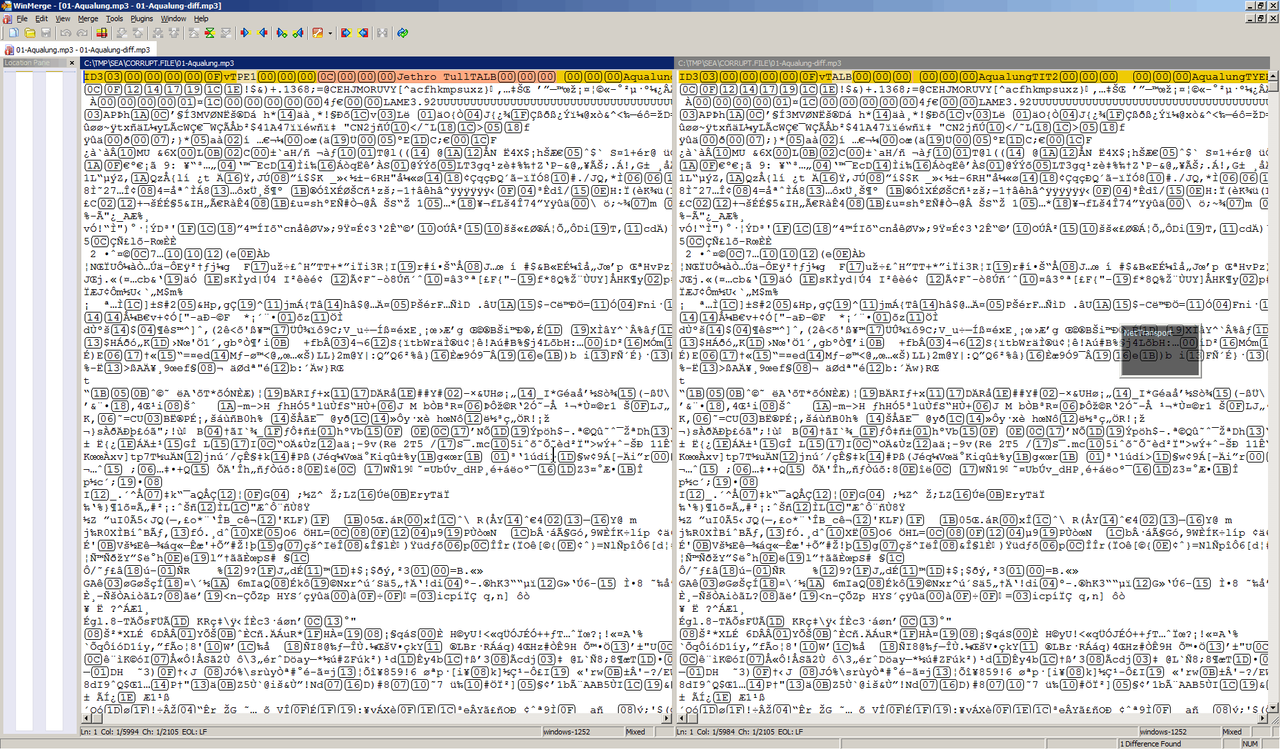1280x749 pixels.
Task: Open the Options toolbar icon
Action: click(317, 33)
